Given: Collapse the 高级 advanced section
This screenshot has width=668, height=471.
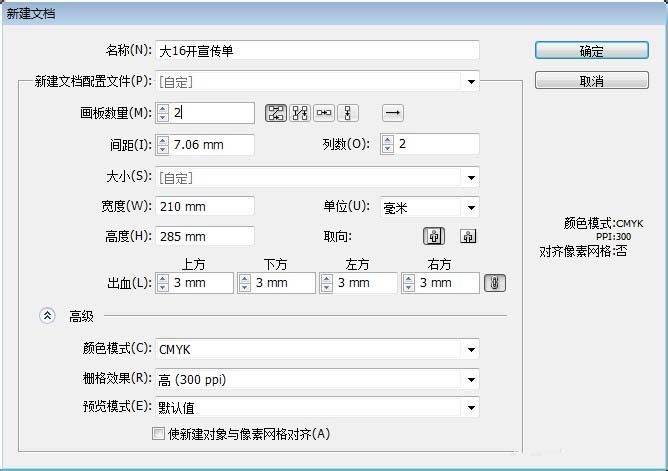Looking at the screenshot, I should tap(47, 316).
